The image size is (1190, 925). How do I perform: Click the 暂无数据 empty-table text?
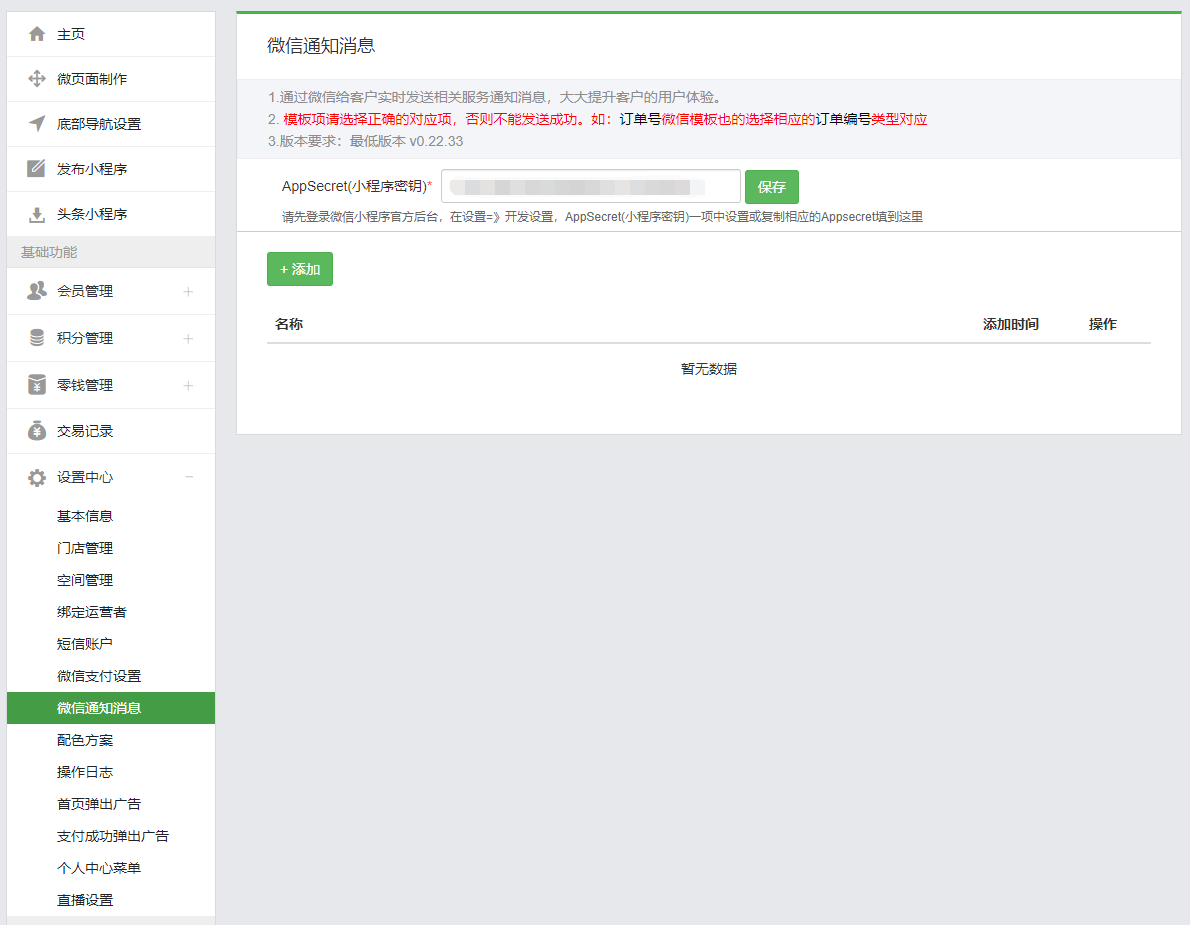pos(709,369)
